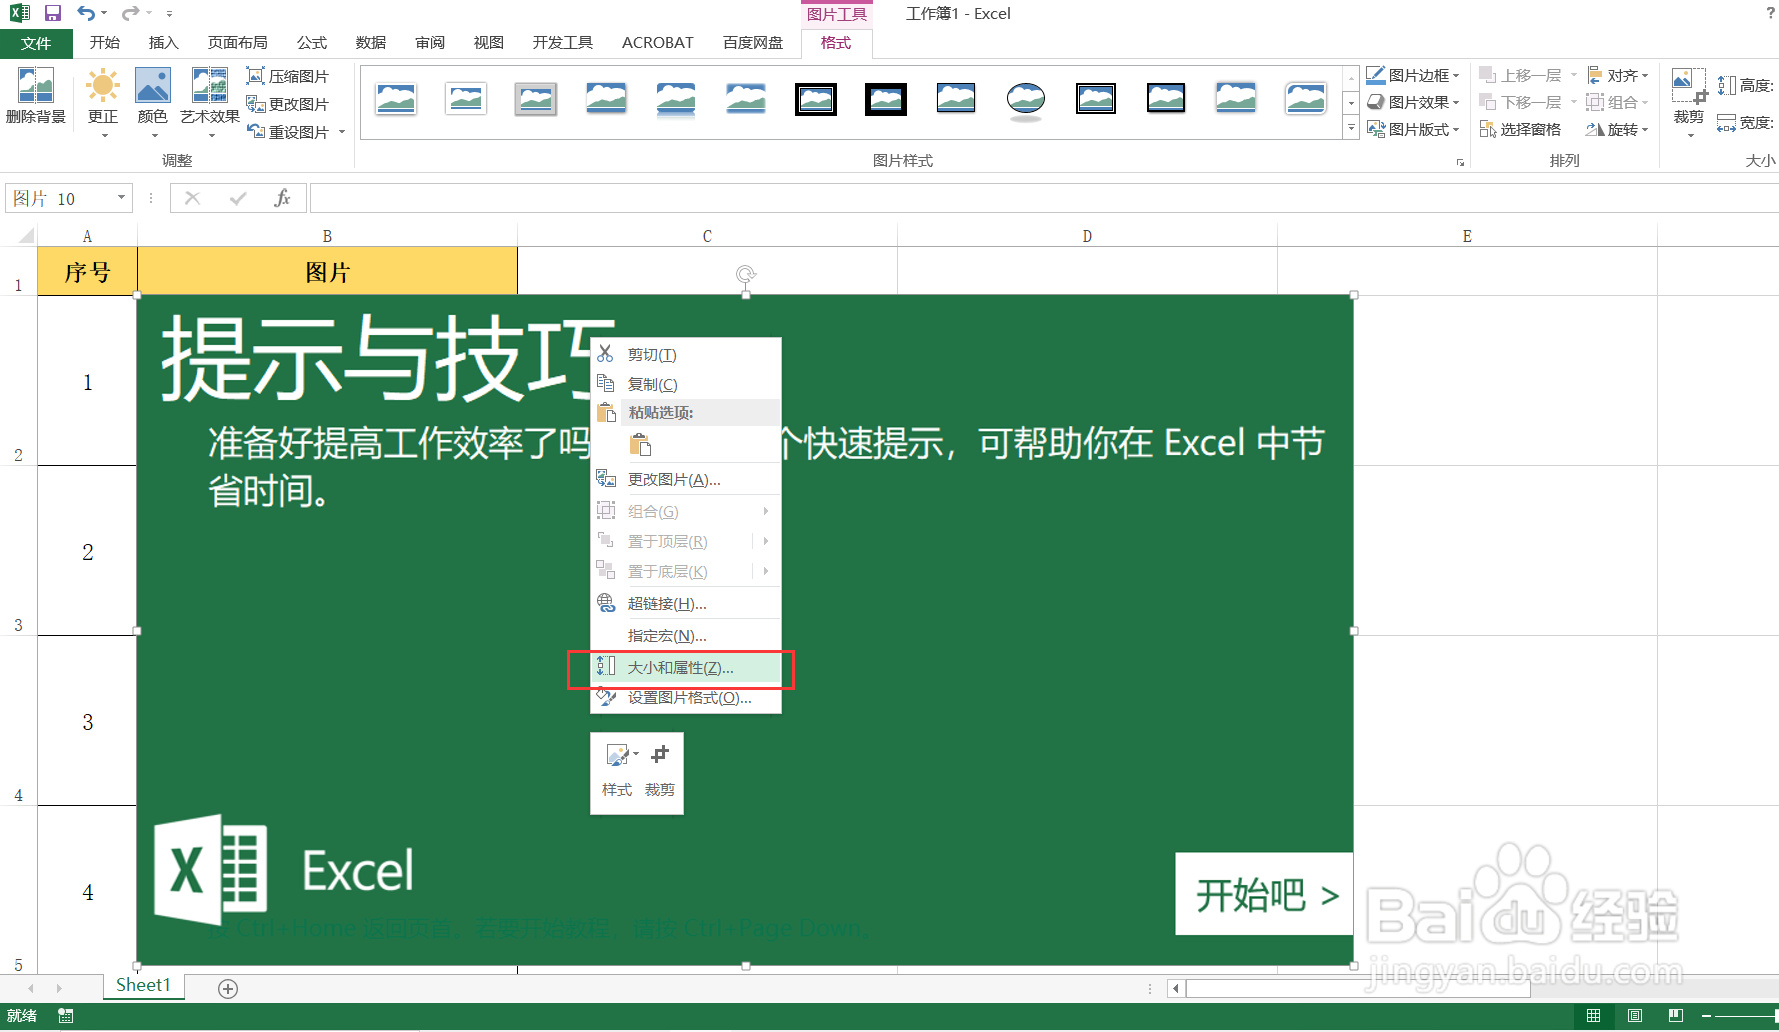Click the rotation handle above the picture
1779x1032 pixels.
point(746,274)
